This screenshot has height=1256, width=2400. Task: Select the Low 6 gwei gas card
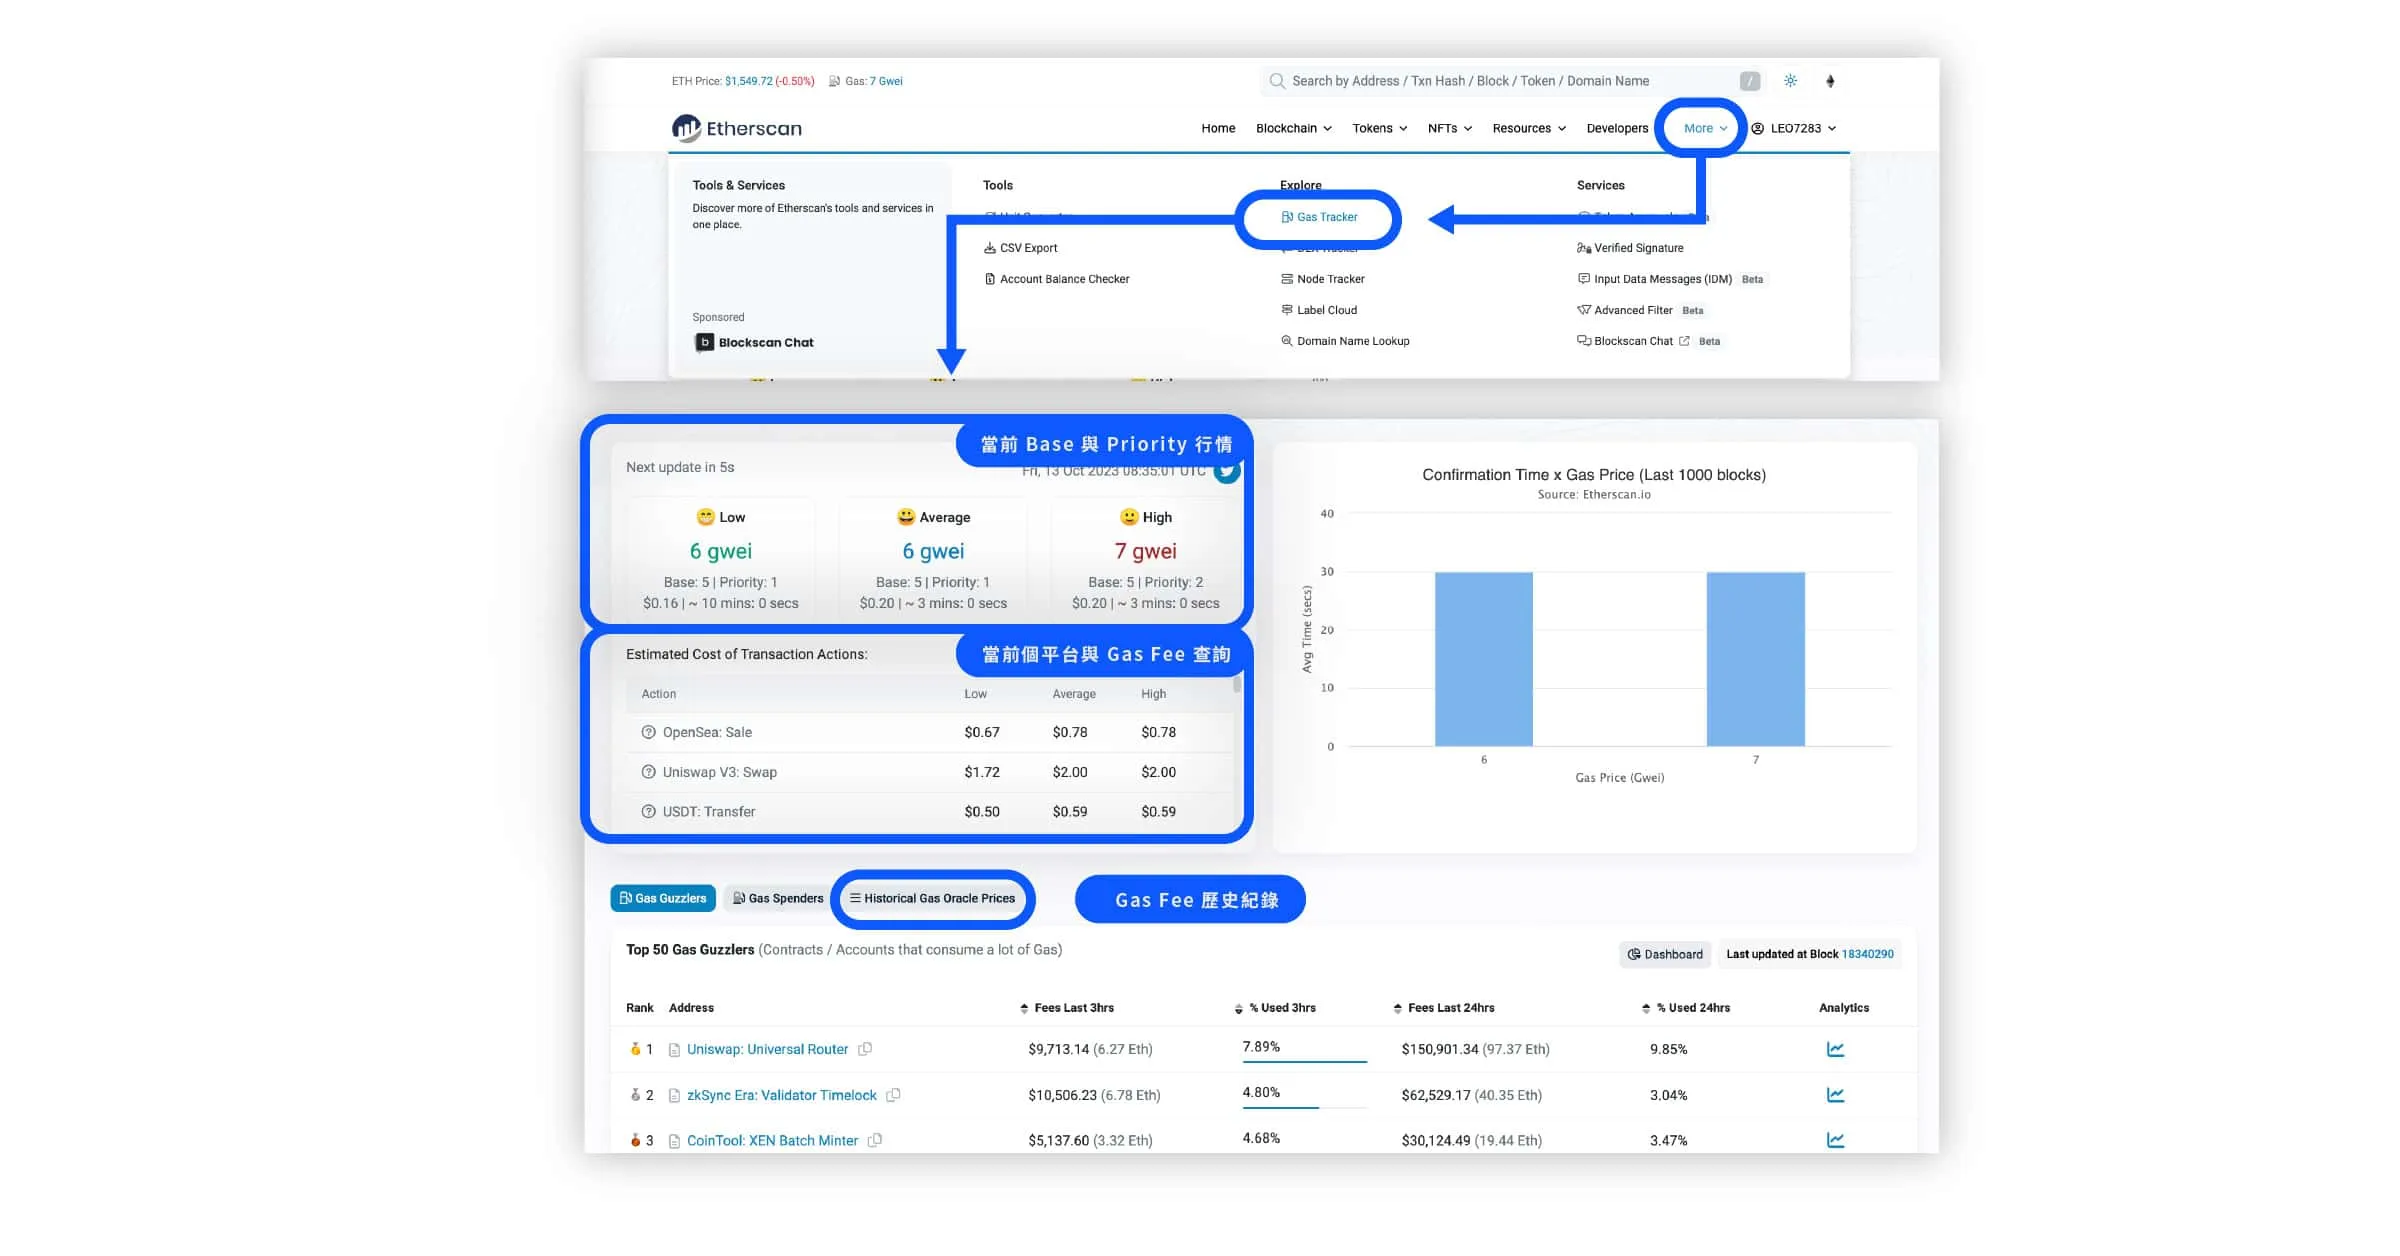click(x=721, y=558)
